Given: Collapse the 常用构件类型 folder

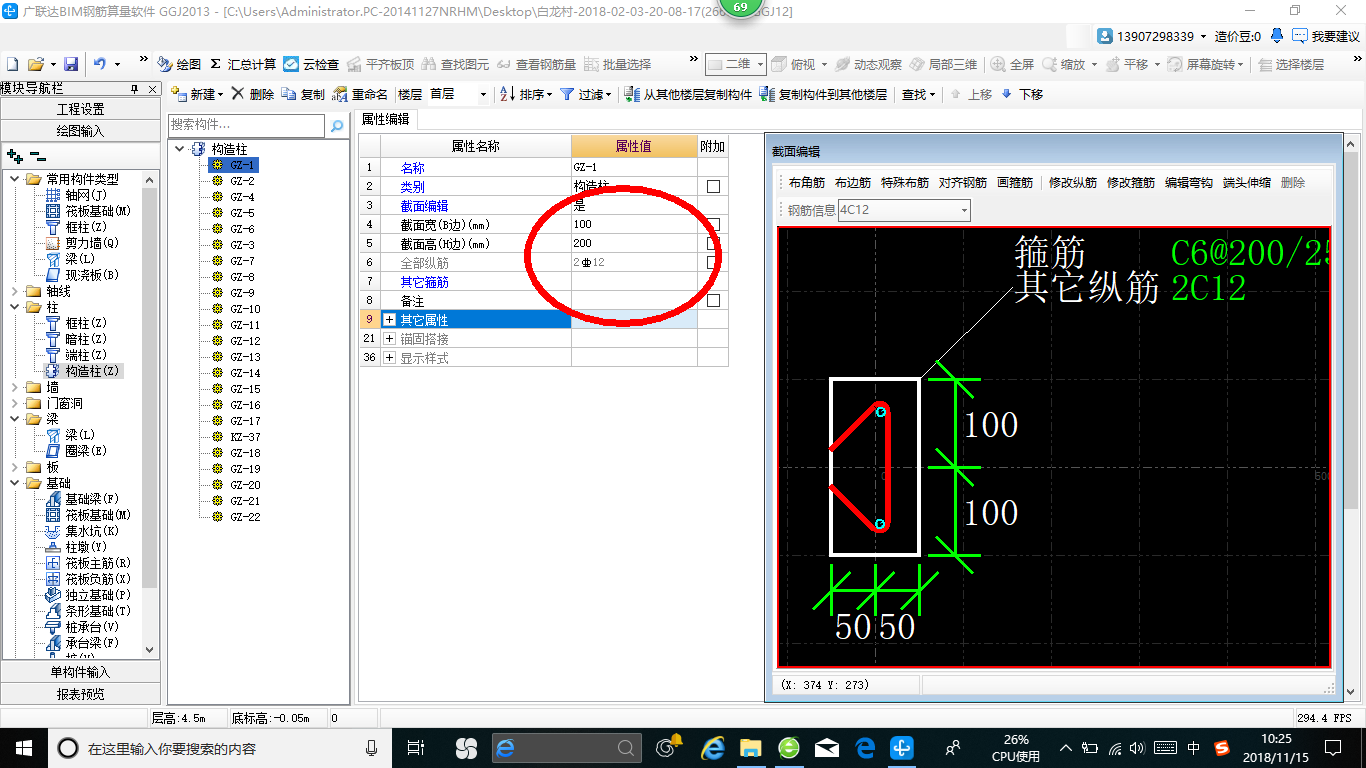Looking at the screenshot, I should point(14,179).
